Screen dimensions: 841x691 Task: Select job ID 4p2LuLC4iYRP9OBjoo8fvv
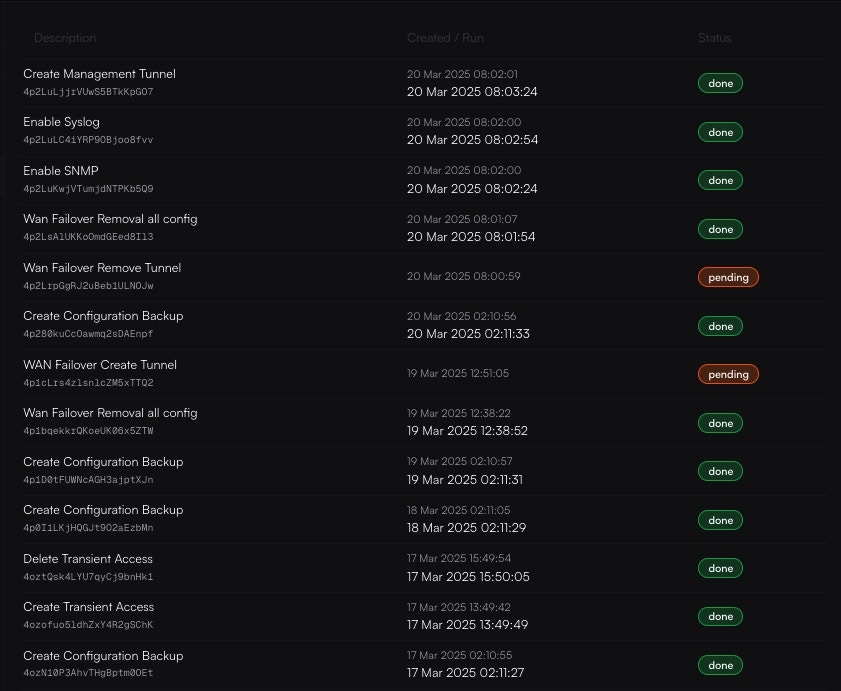tap(88, 140)
